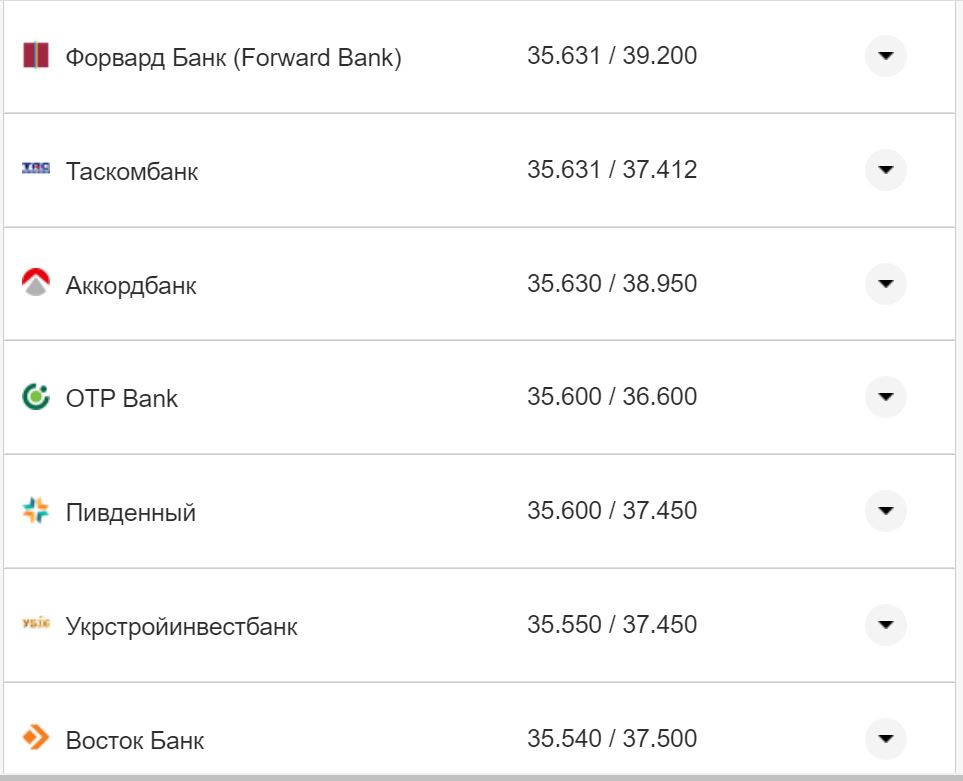Expand the Таскомбанк row details

[886, 170]
